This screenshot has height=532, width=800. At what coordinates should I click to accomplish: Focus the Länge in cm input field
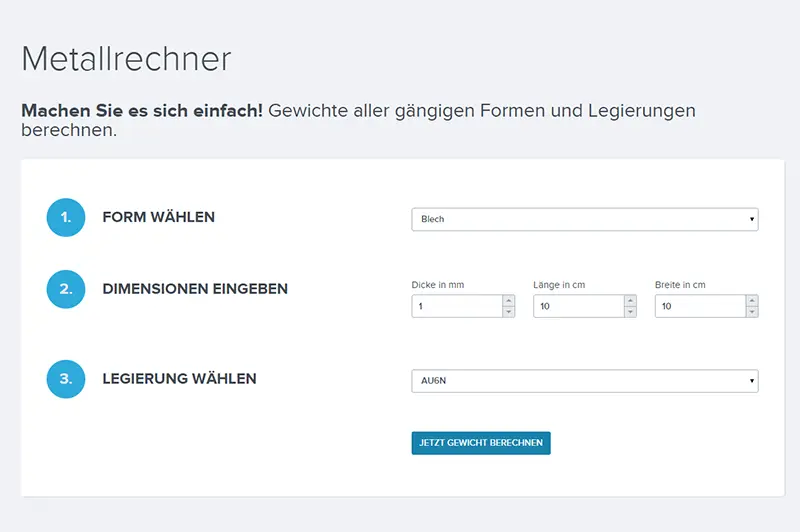(578, 306)
